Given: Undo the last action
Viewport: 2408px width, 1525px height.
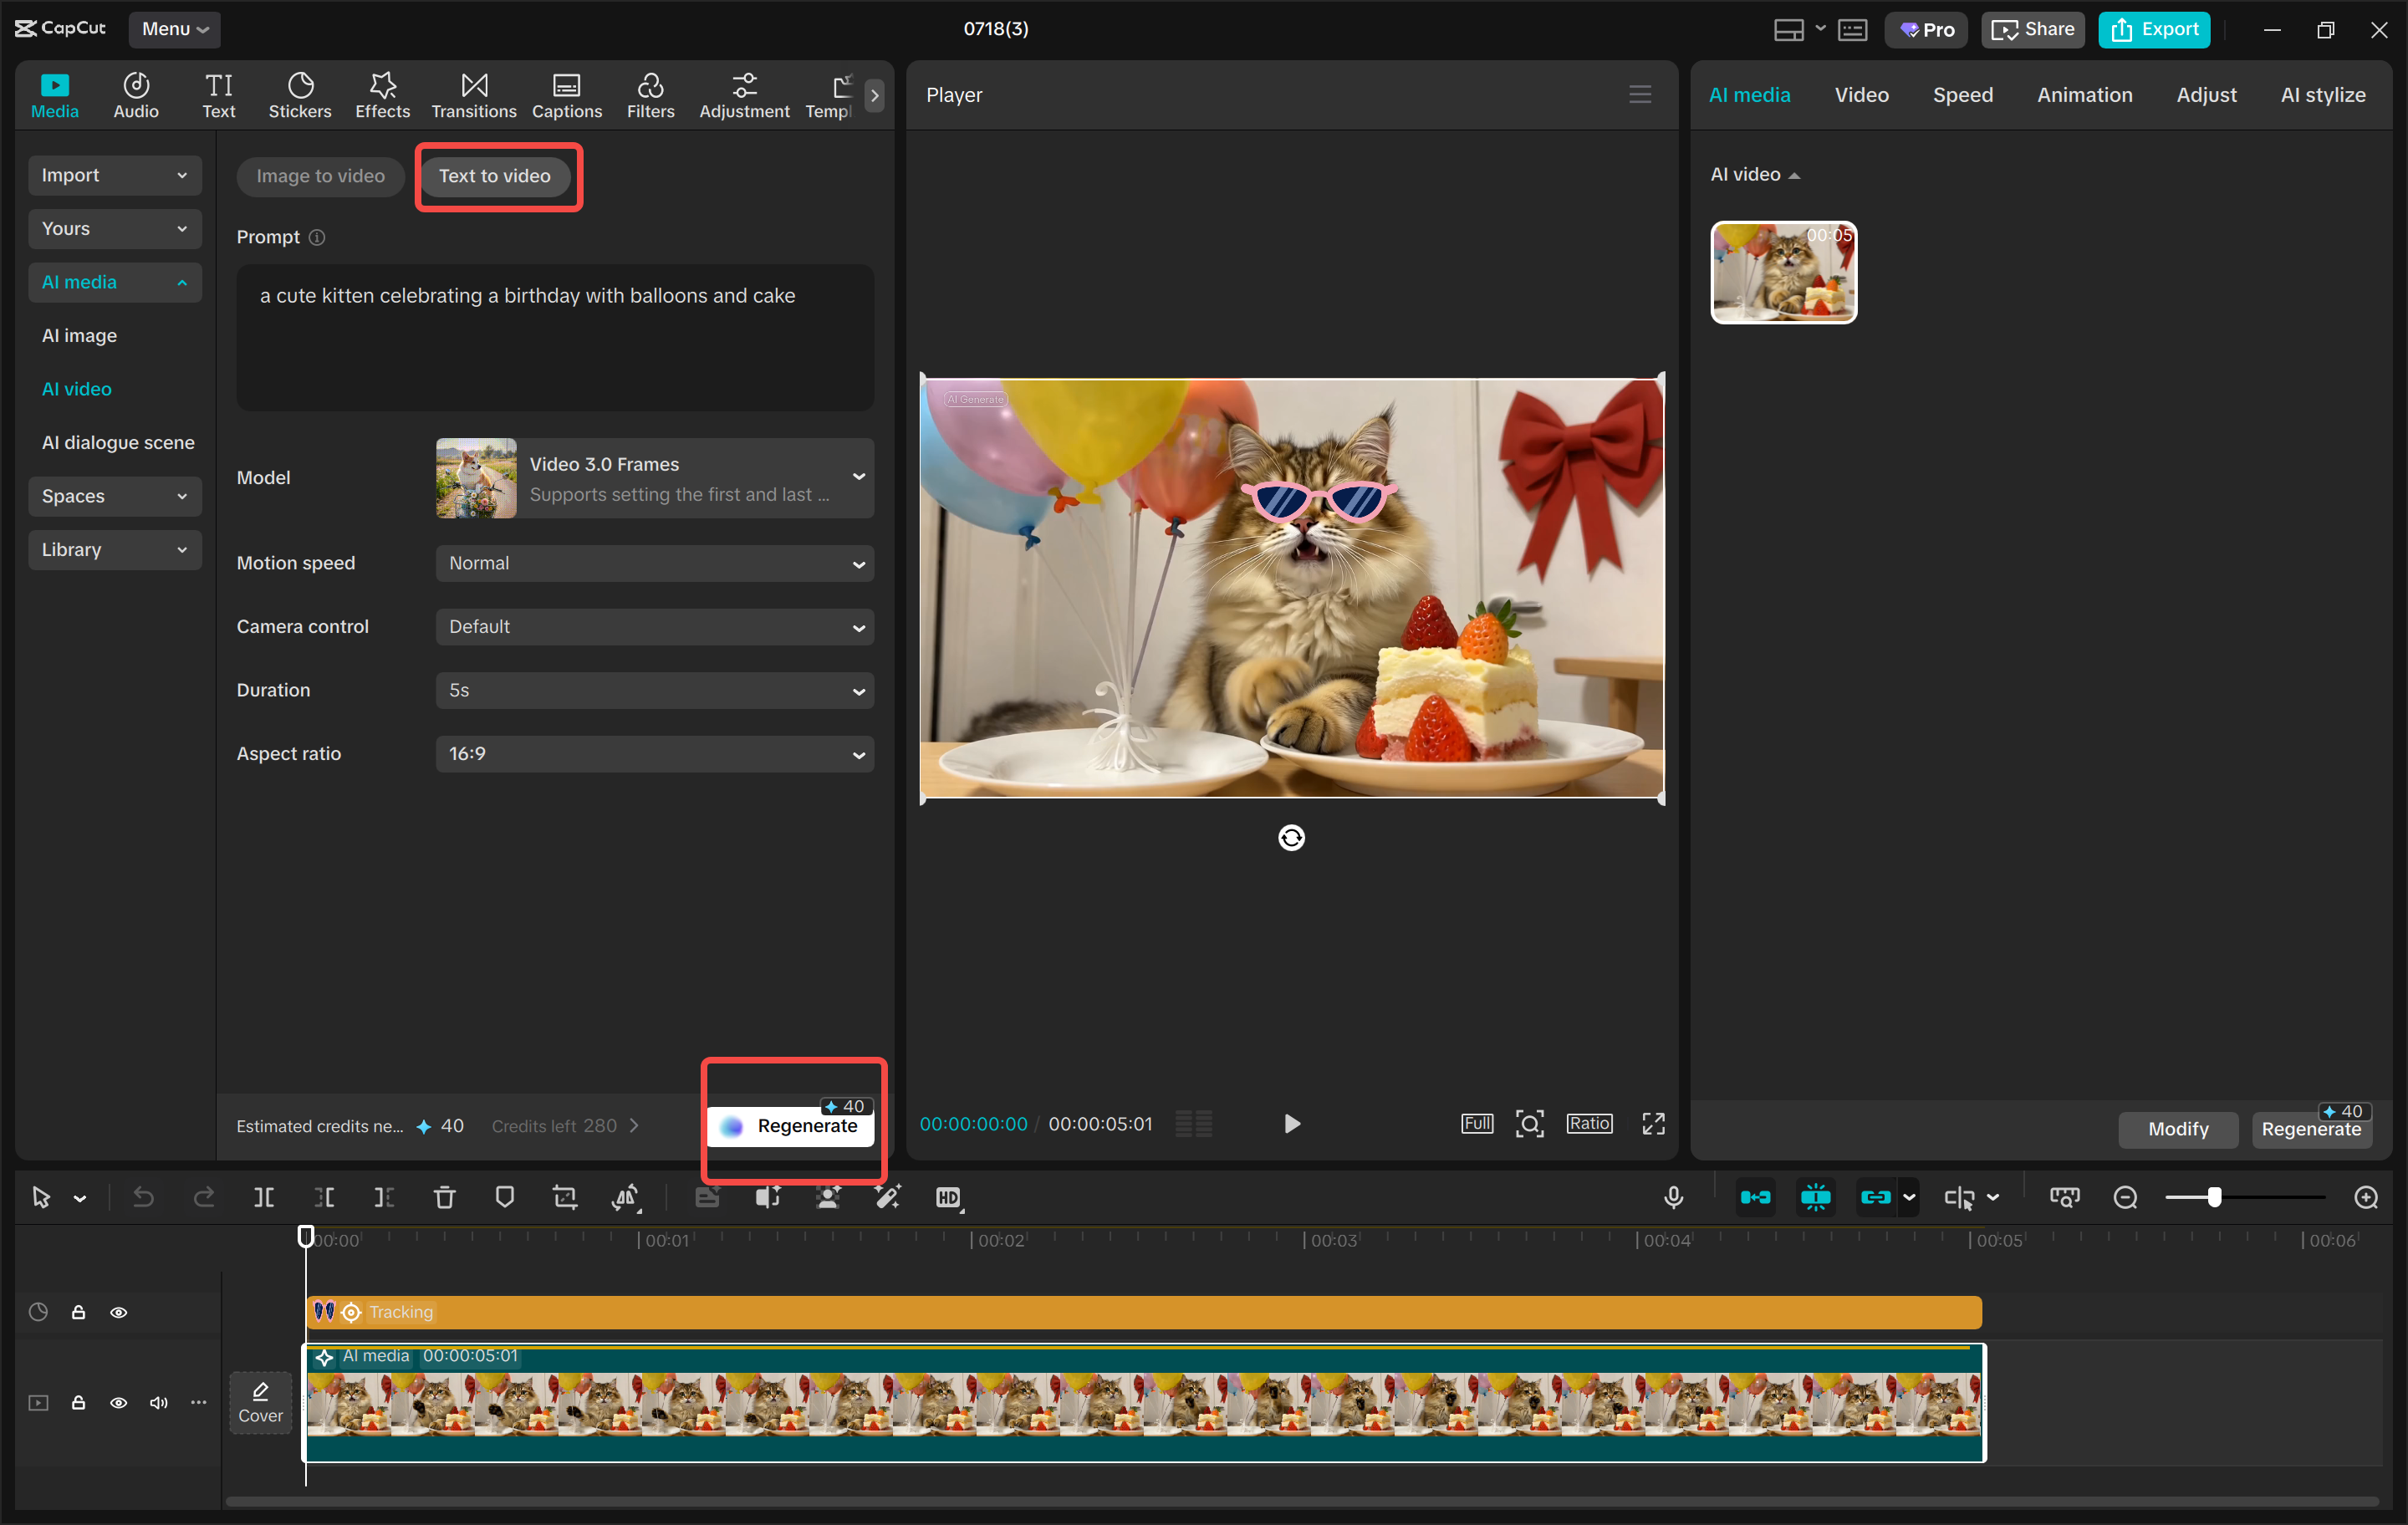Looking at the screenshot, I should click(x=143, y=1197).
